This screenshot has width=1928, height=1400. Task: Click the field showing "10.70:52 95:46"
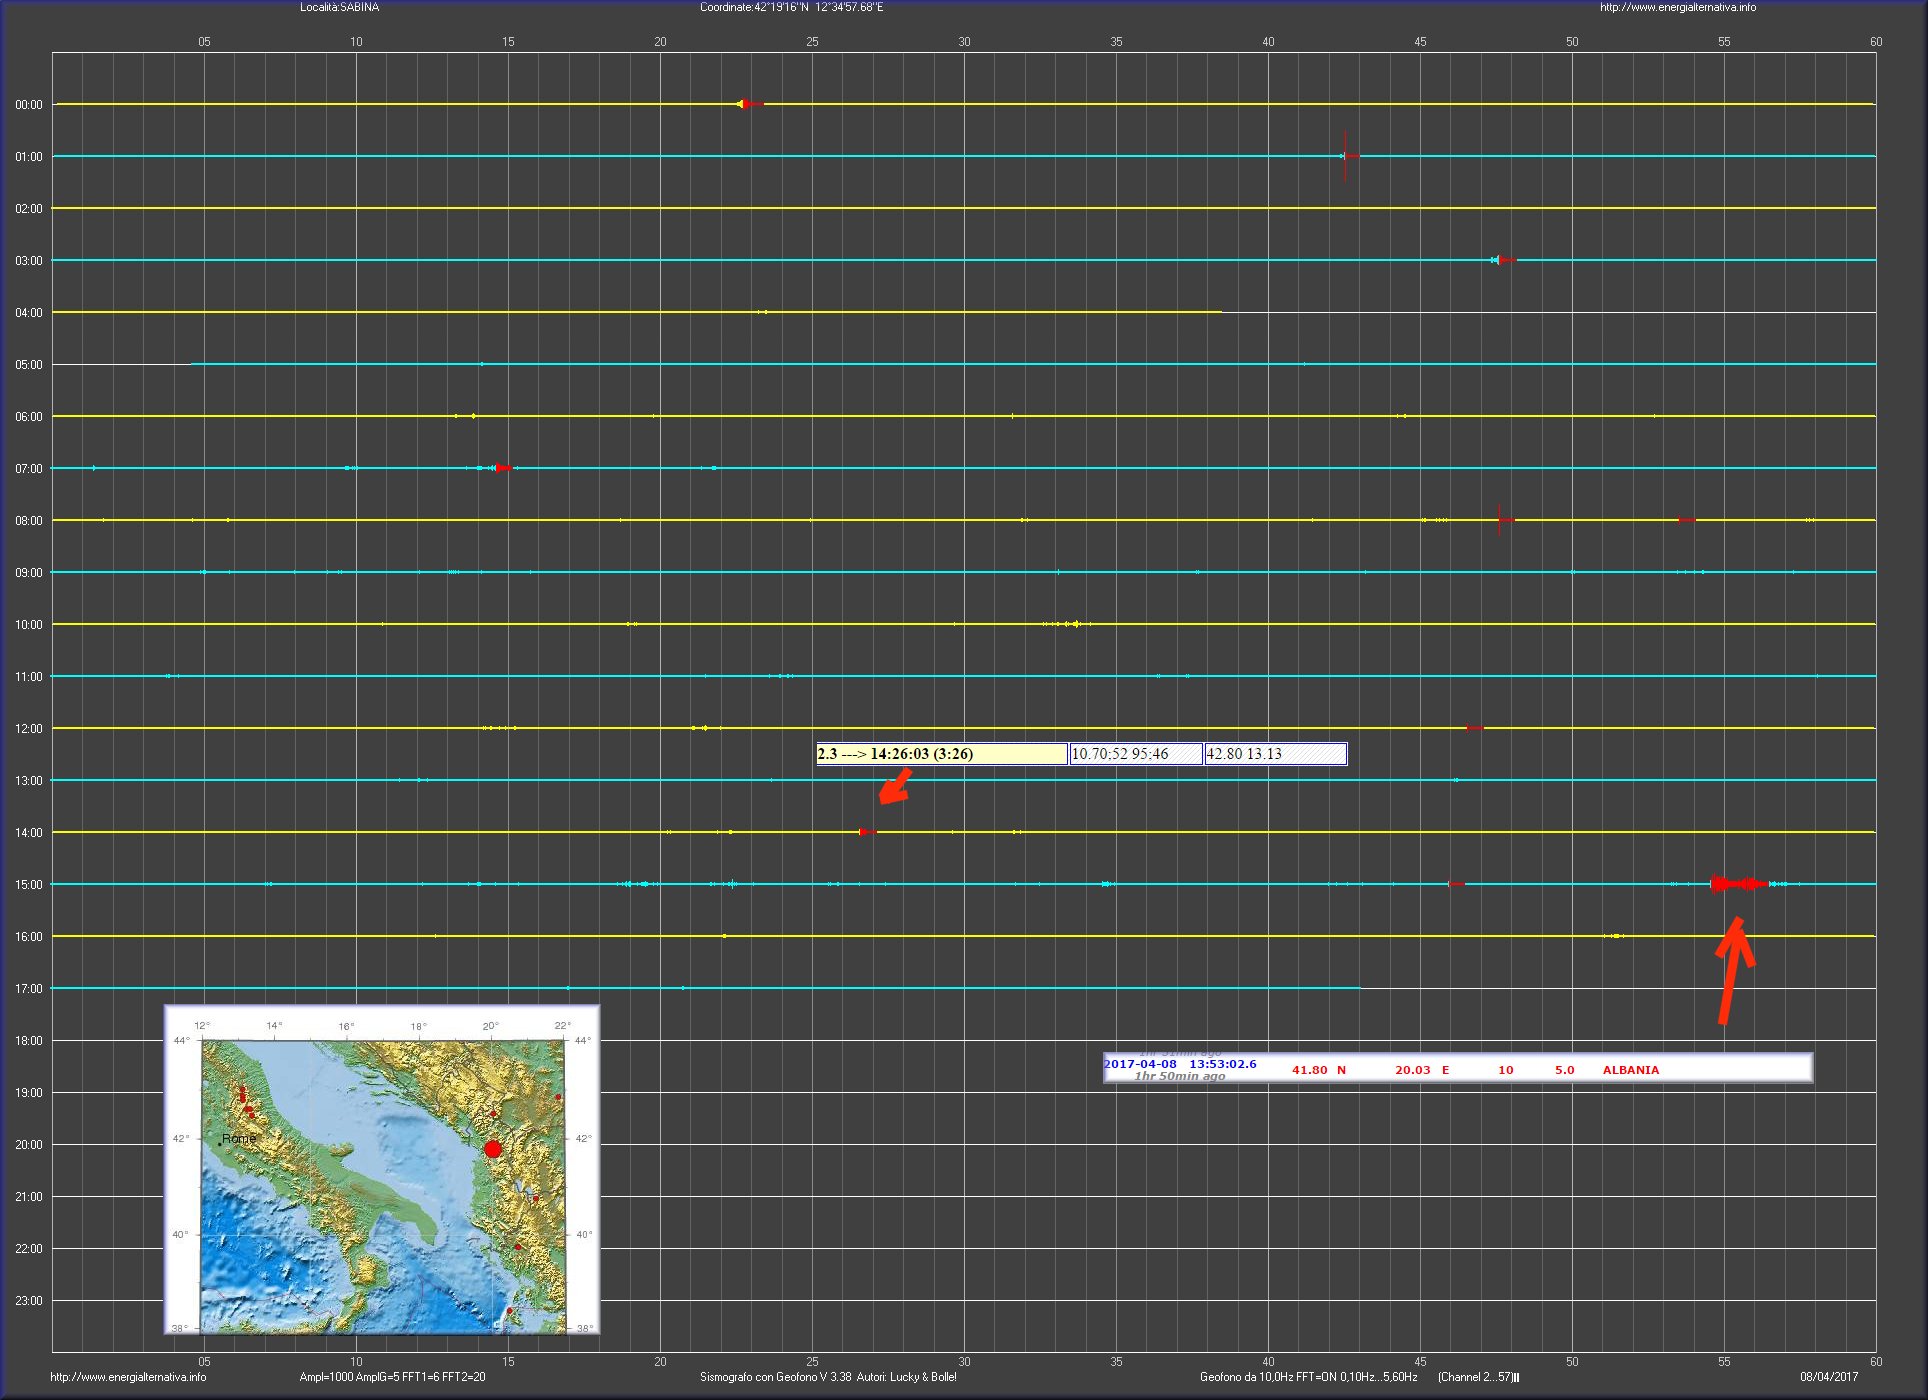pos(1136,754)
